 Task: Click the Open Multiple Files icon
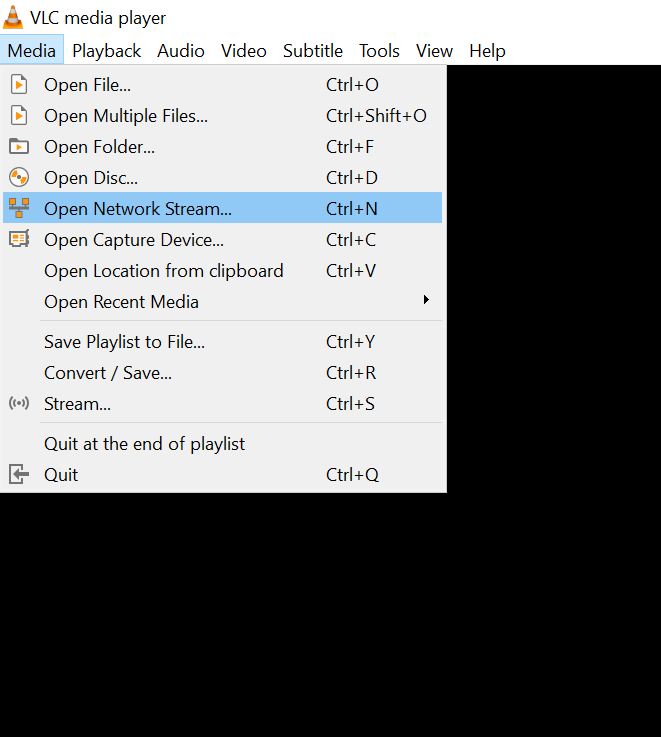click(x=18, y=116)
